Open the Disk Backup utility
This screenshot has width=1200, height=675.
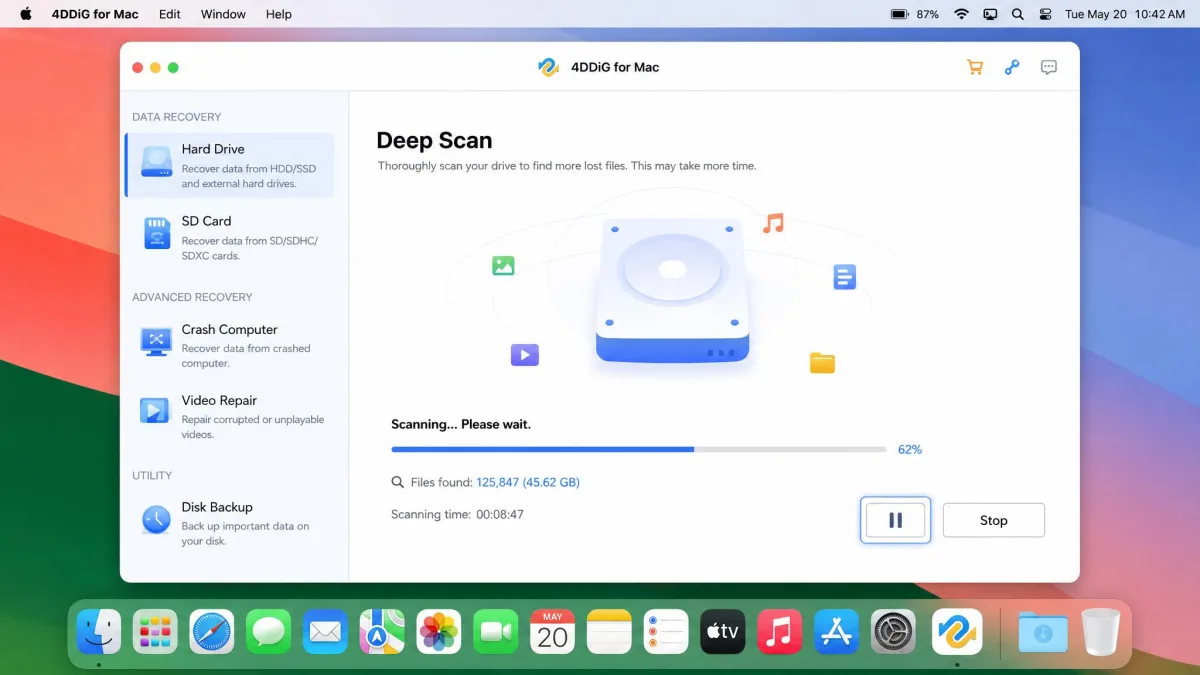(229, 523)
